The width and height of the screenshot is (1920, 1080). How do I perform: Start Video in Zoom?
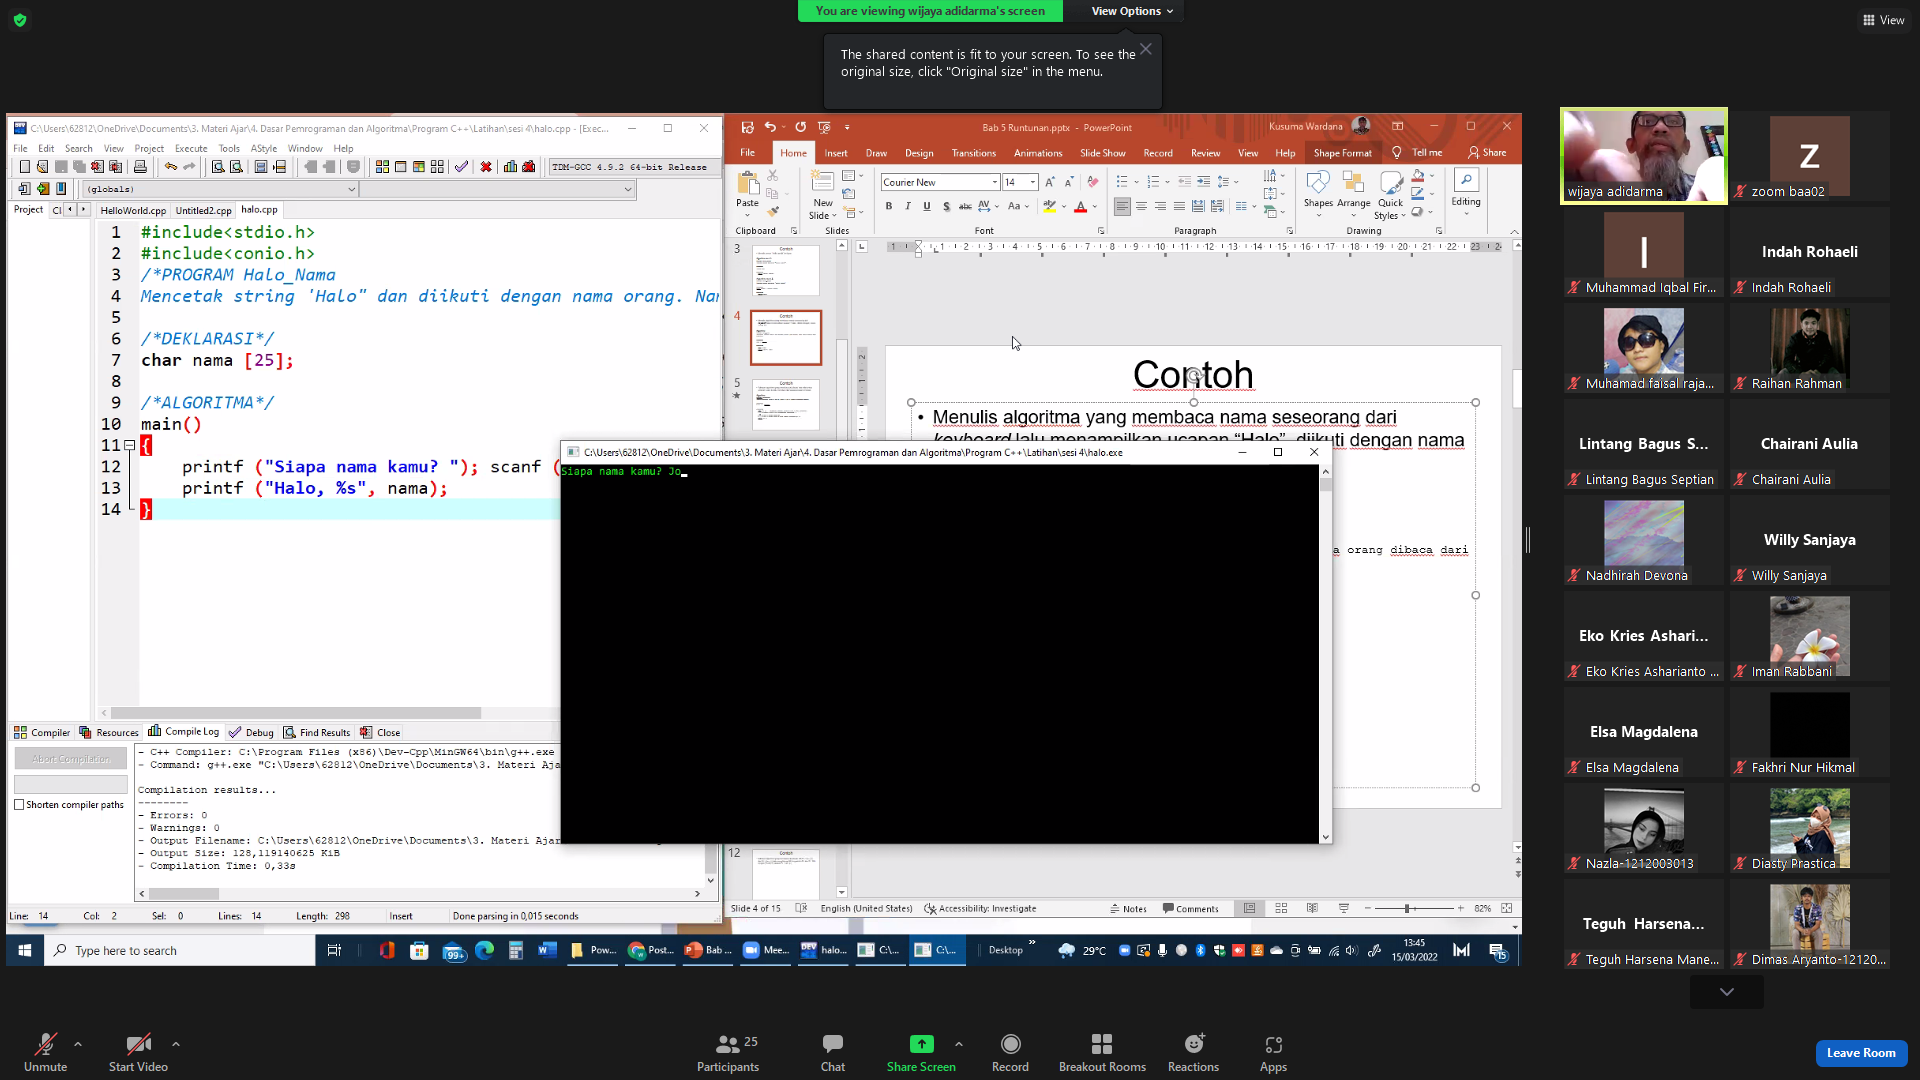pyautogui.click(x=138, y=1053)
